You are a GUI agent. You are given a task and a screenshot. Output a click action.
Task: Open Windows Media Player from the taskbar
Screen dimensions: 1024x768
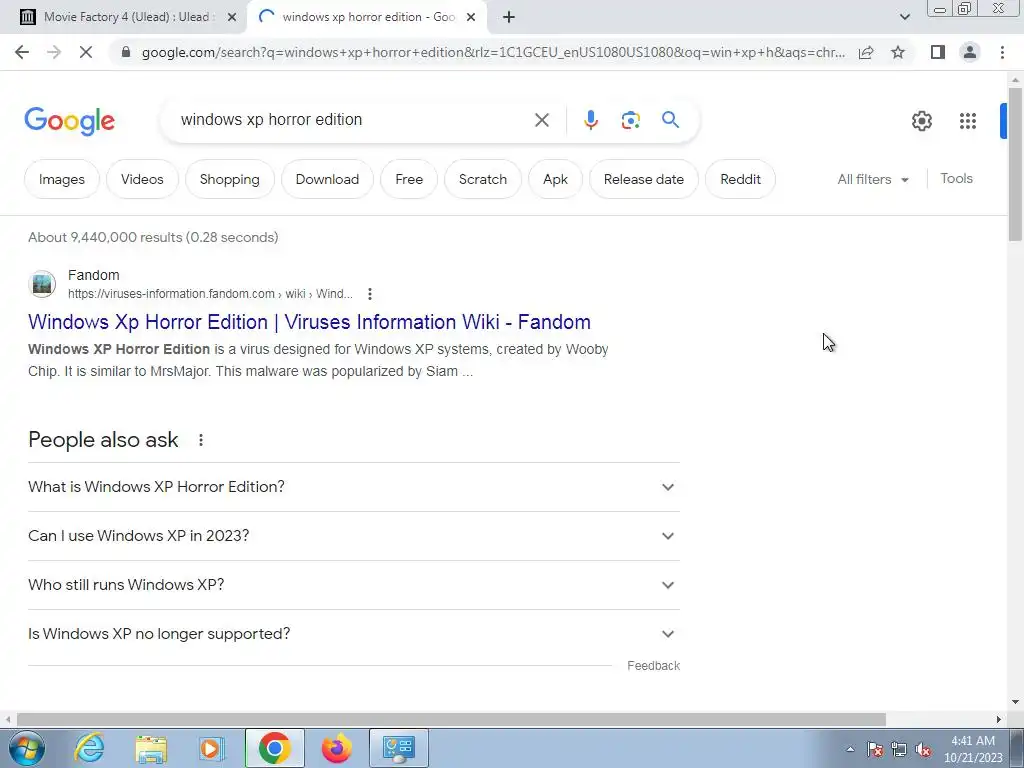tap(212, 748)
